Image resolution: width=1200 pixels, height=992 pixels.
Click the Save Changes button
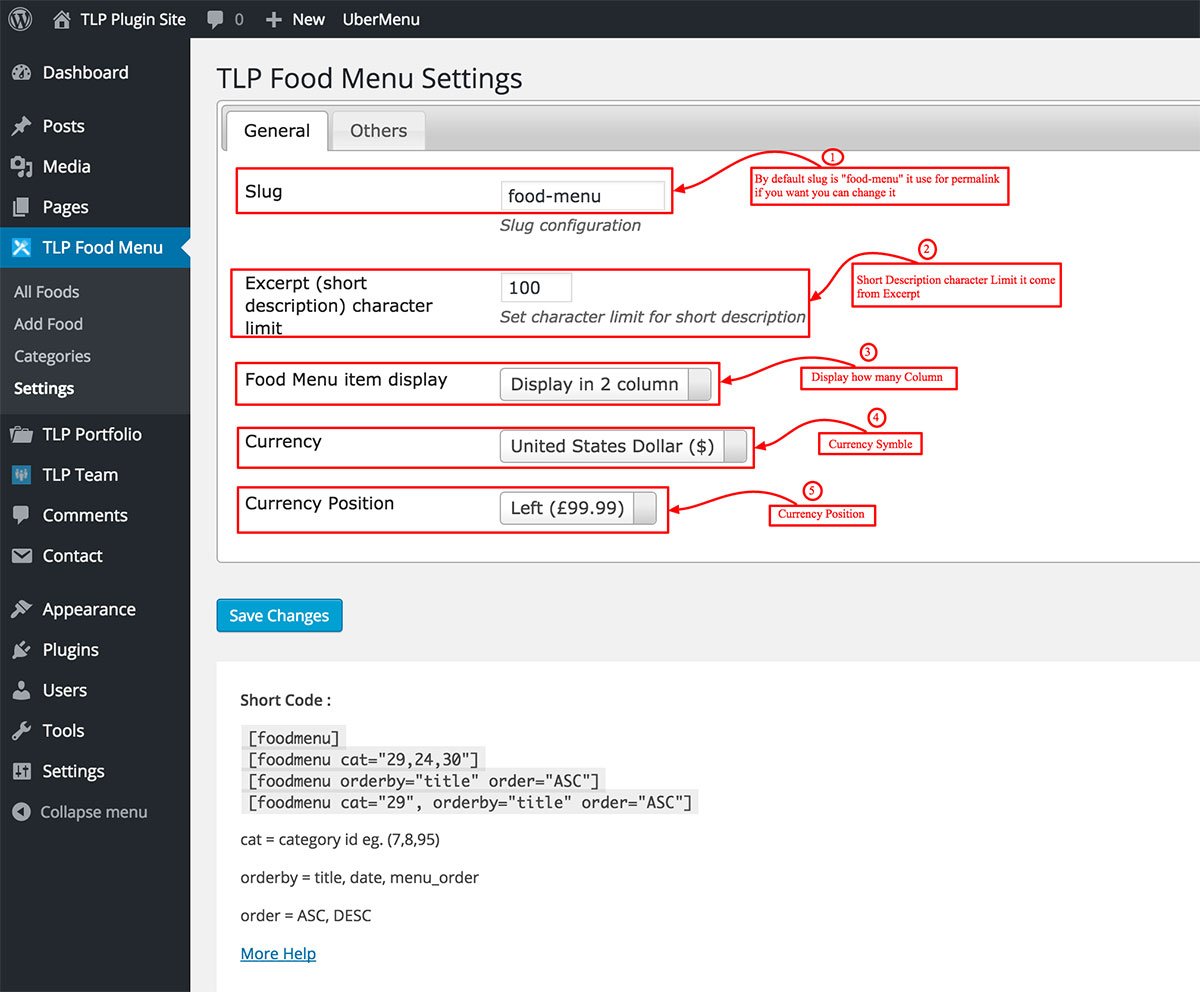click(279, 616)
